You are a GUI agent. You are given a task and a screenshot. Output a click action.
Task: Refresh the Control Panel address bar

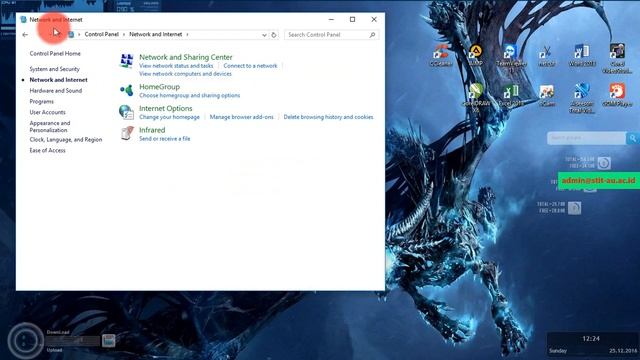point(274,35)
